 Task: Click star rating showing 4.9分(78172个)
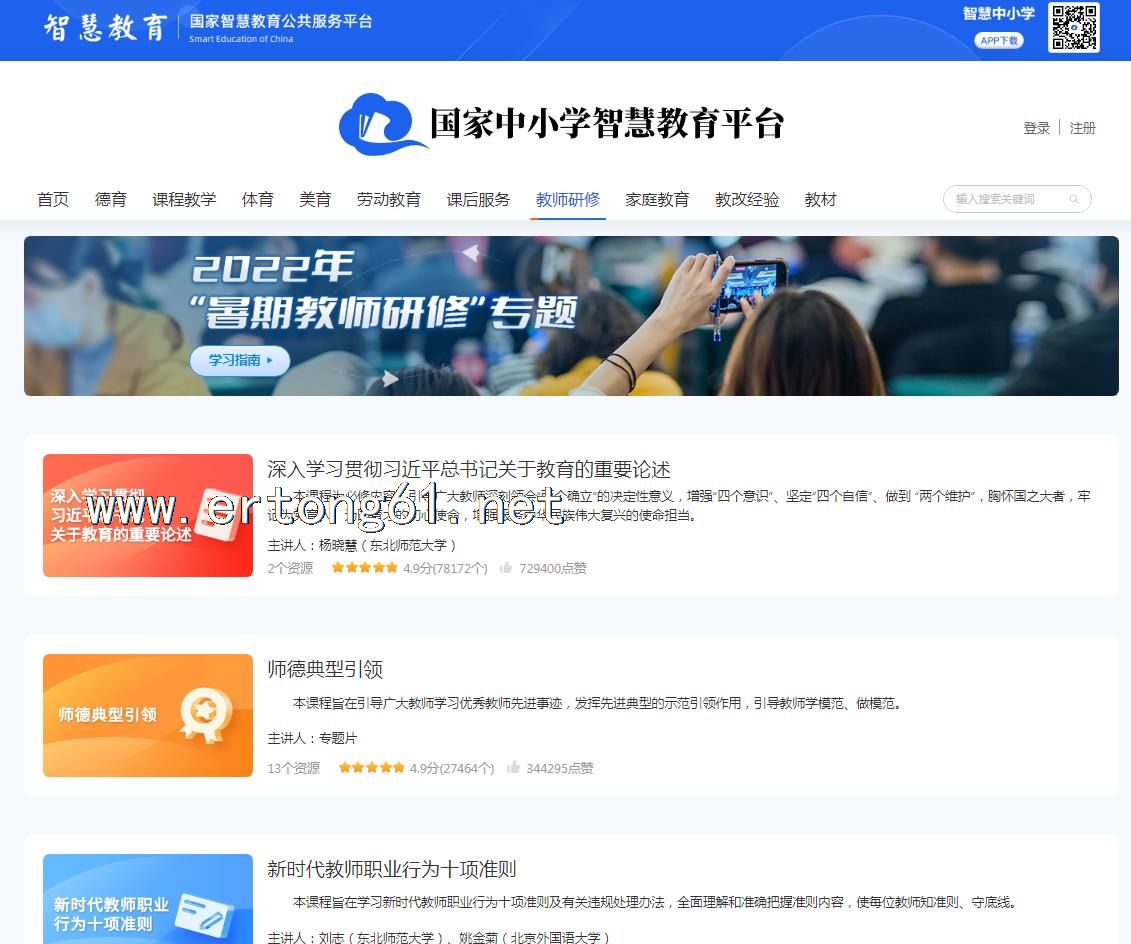pos(364,568)
